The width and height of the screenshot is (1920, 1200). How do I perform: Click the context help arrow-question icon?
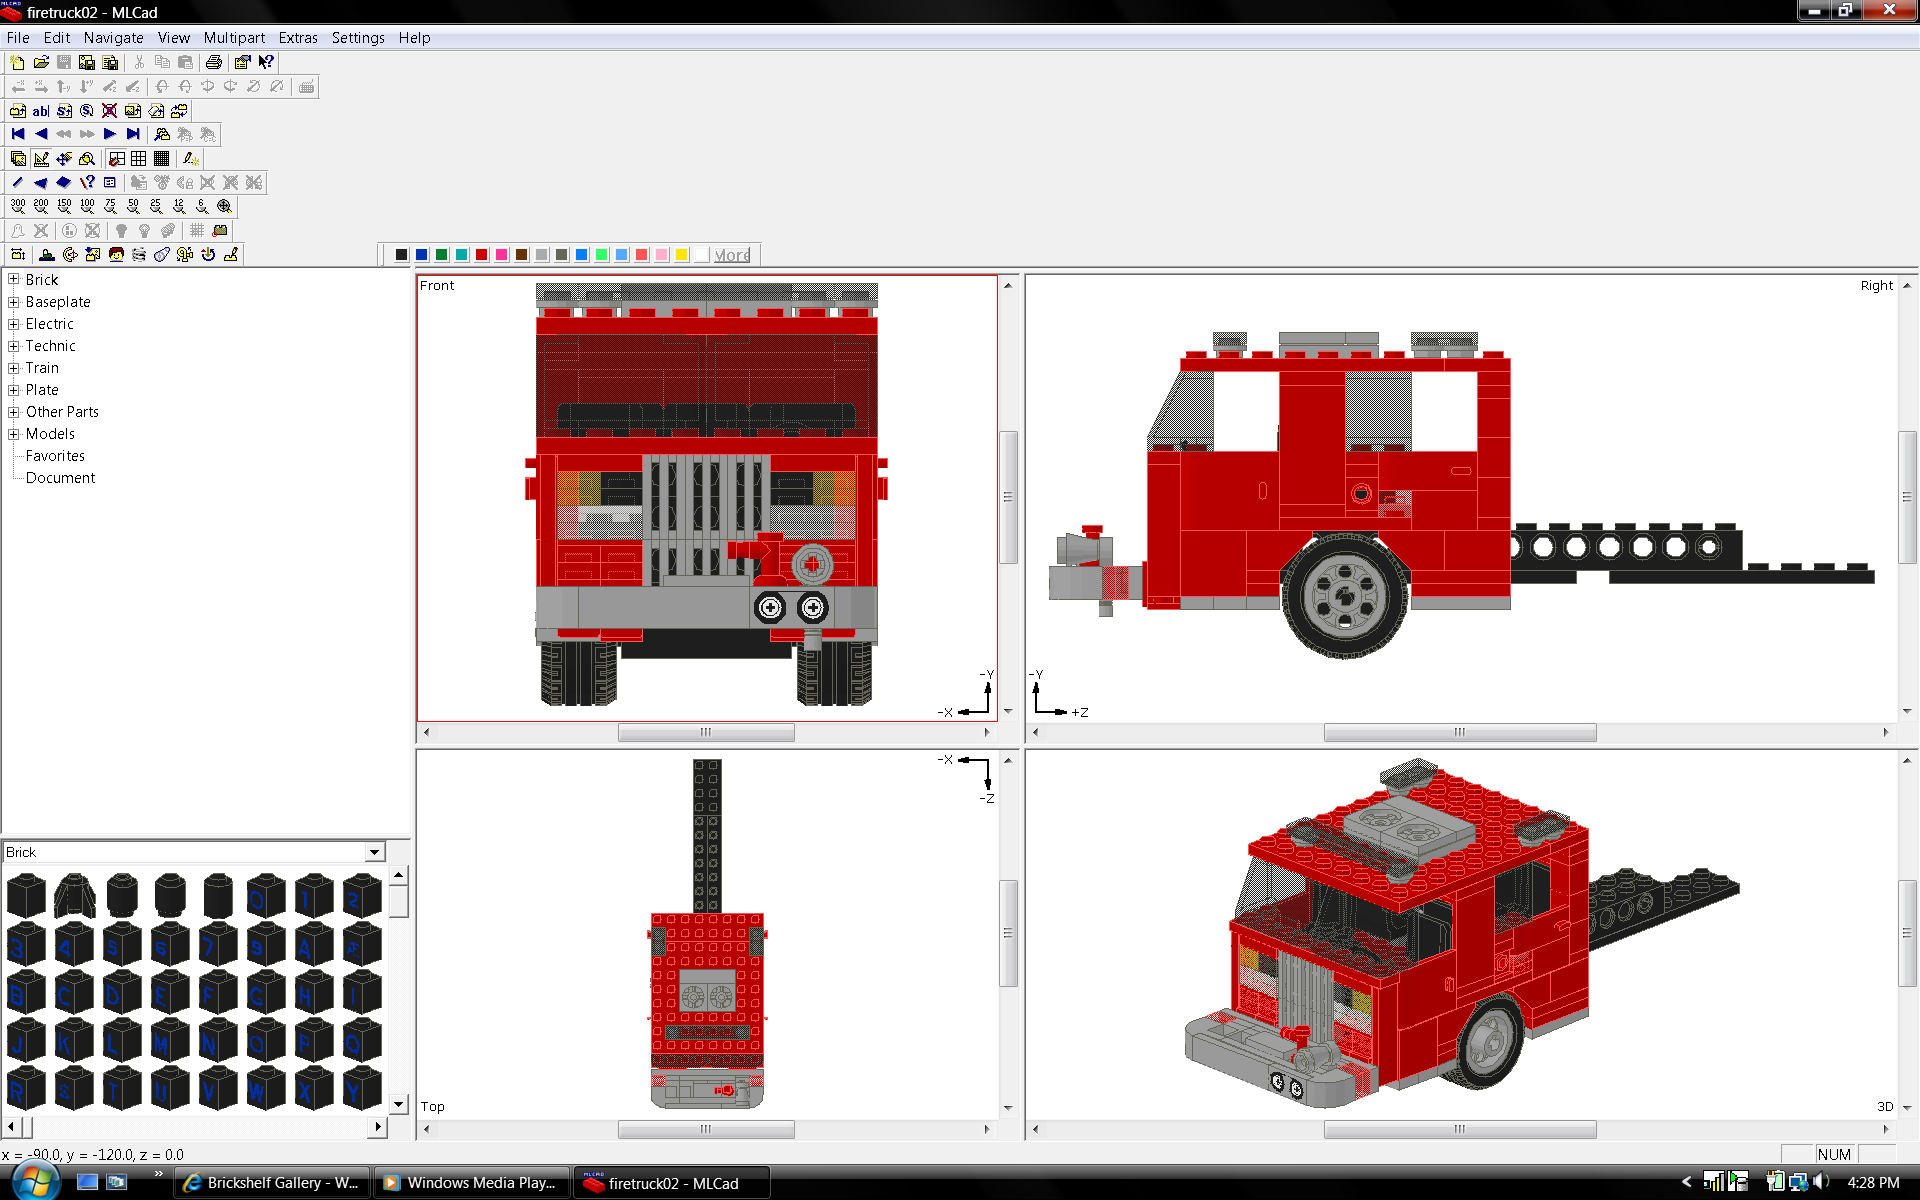266,62
